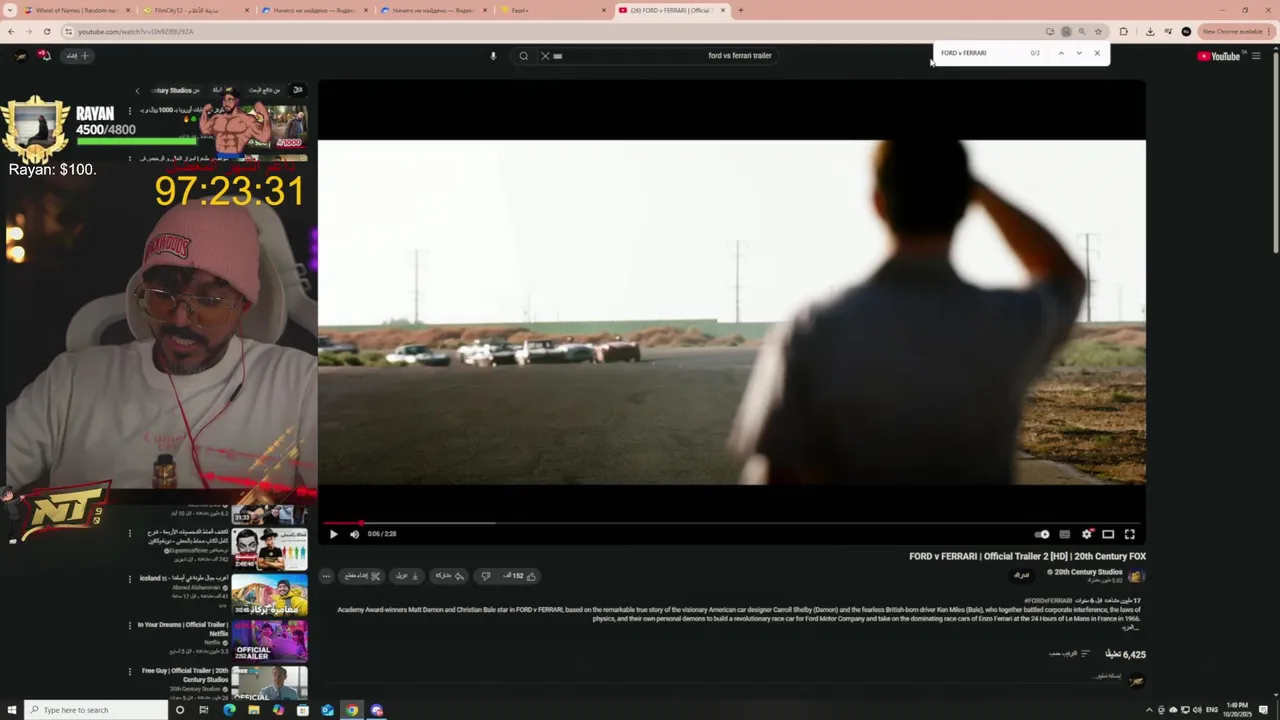Open browser extensions puzzle icon
Image resolution: width=1280 pixels, height=720 pixels.
pyautogui.click(x=1123, y=31)
